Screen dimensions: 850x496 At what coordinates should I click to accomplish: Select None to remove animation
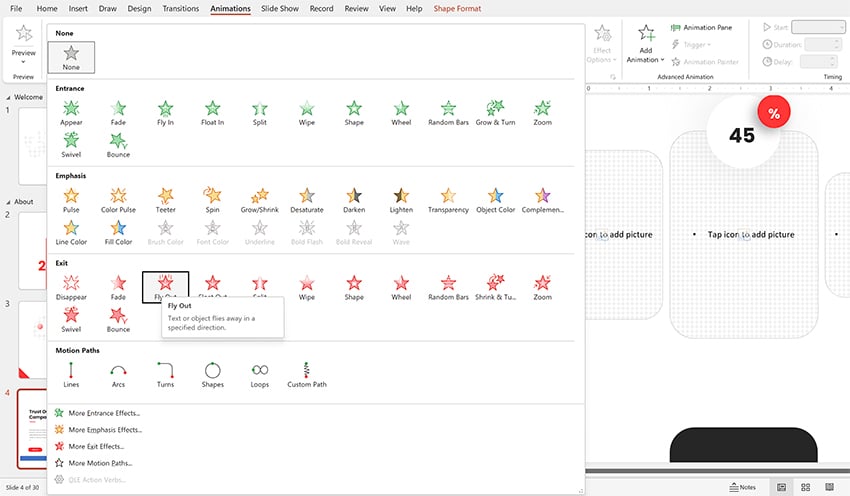(71, 57)
